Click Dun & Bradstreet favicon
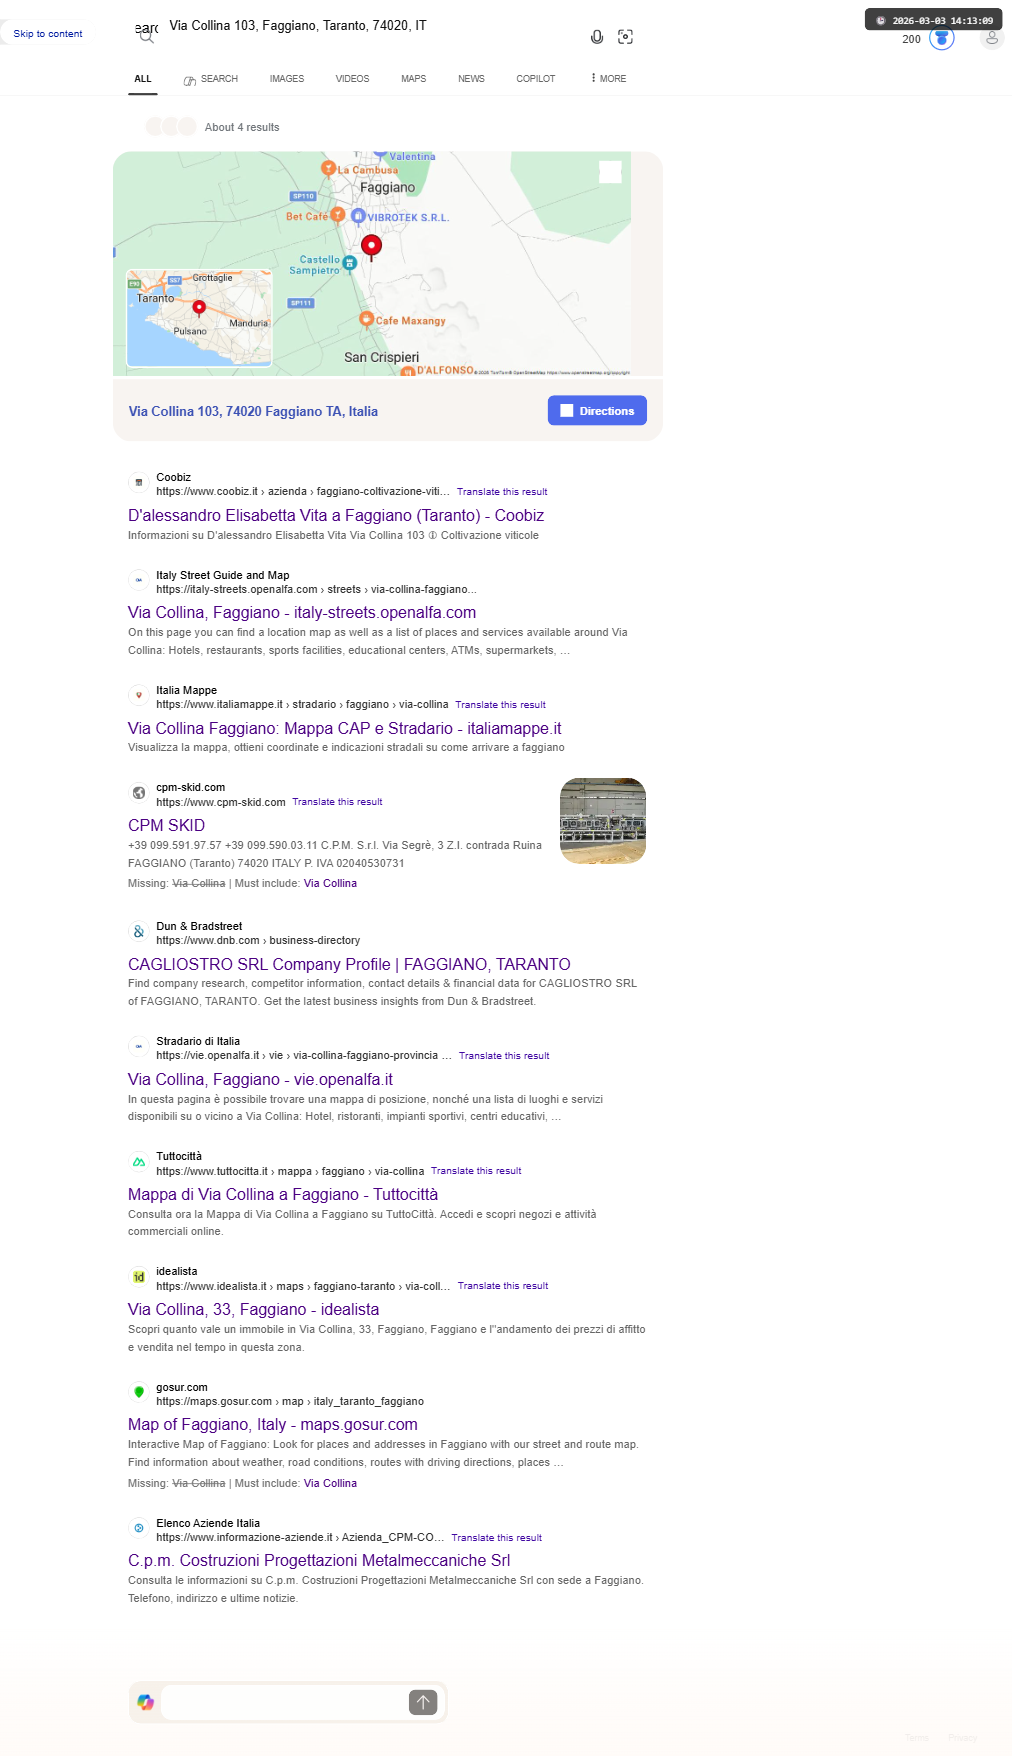 tap(139, 932)
